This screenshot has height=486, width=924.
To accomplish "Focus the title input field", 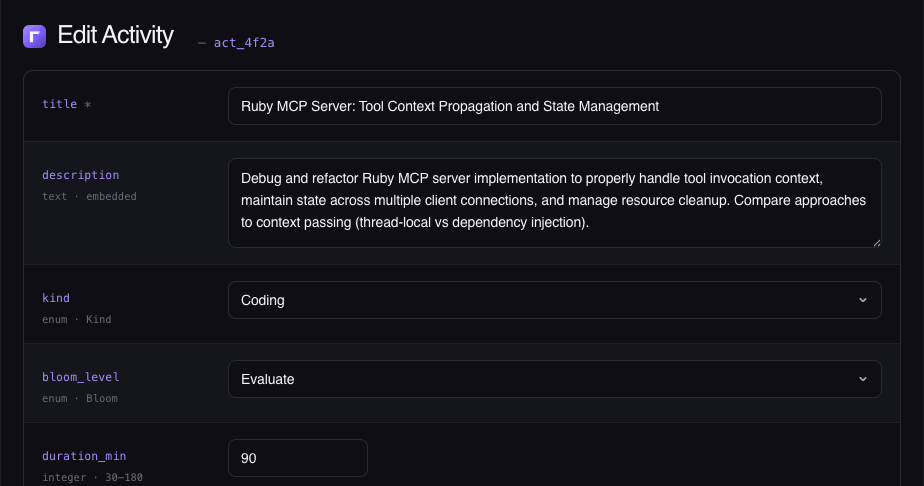I will (555, 106).
